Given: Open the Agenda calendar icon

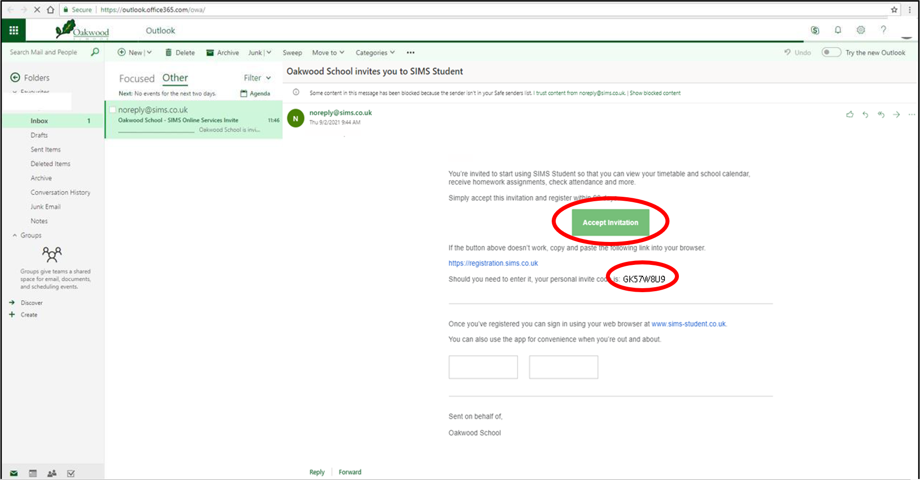Looking at the screenshot, I should click(x=243, y=93).
